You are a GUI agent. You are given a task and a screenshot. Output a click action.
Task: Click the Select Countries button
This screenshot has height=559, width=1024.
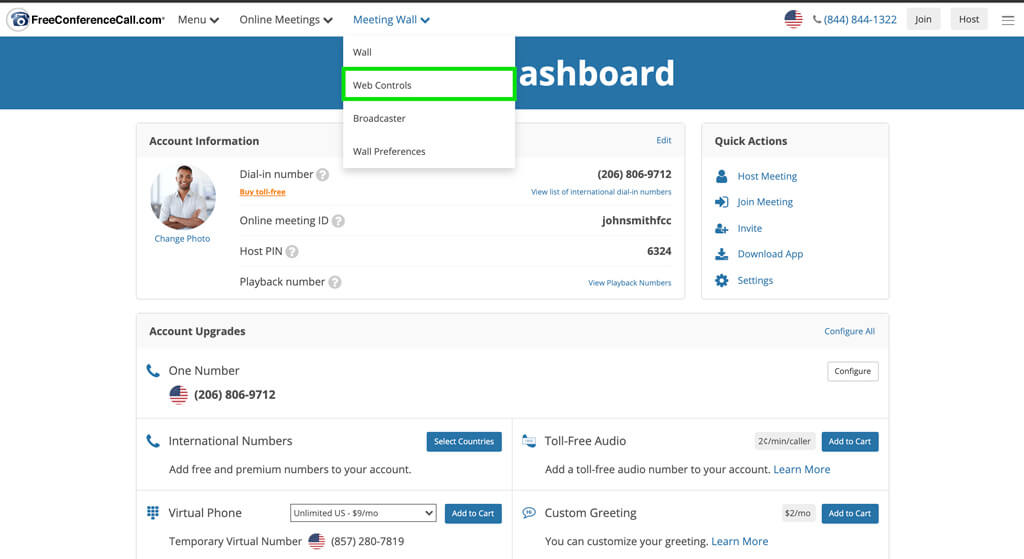pyautogui.click(x=463, y=441)
